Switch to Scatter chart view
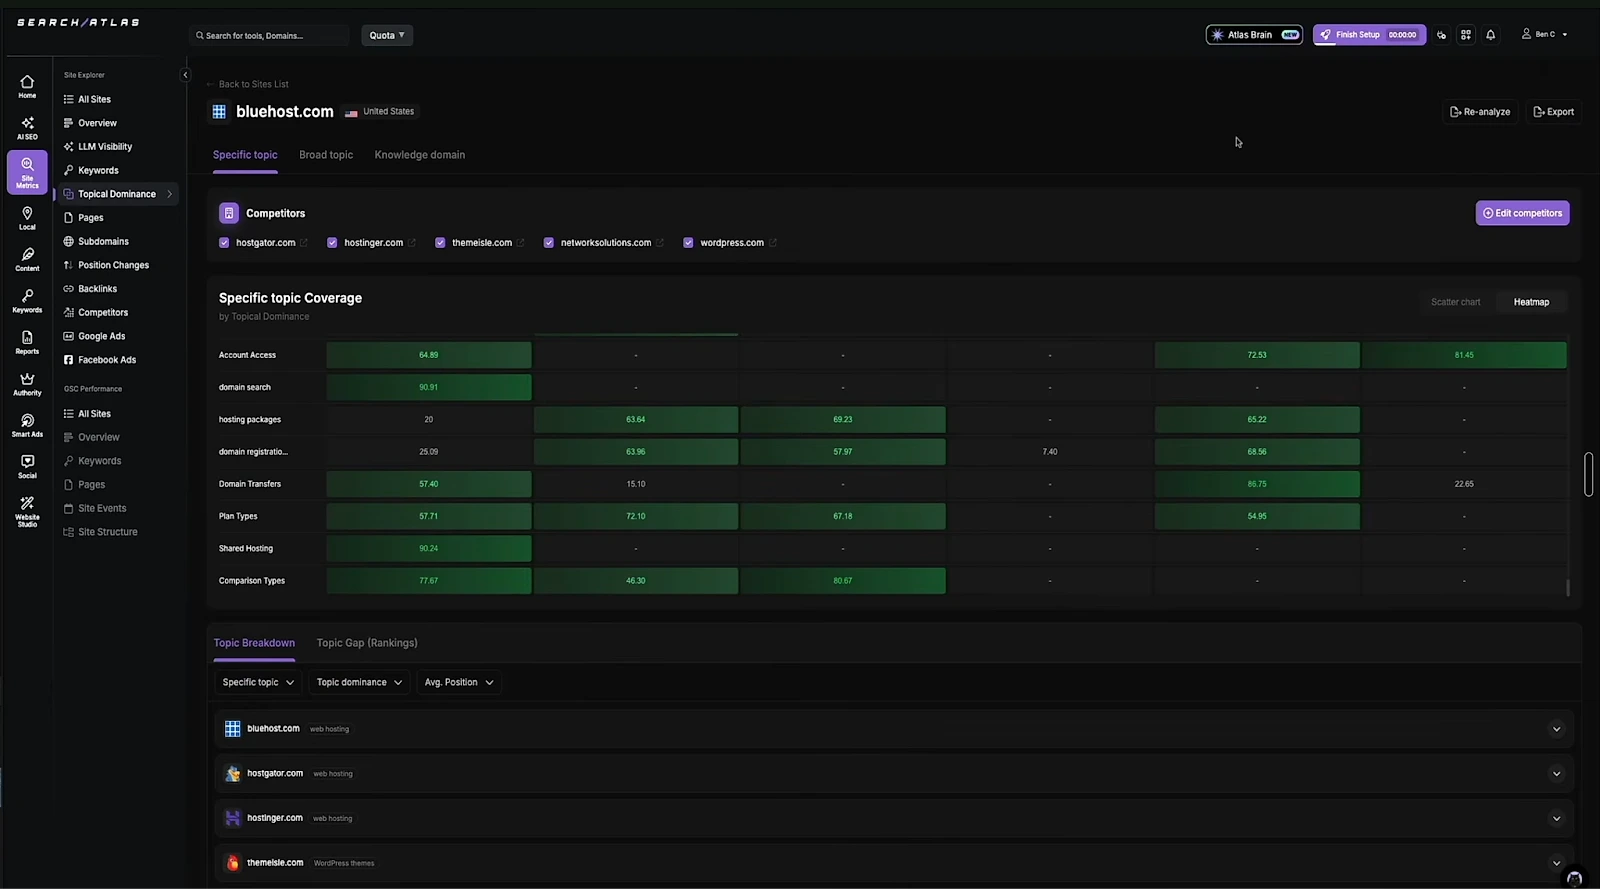This screenshot has height=889, width=1600. point(1455,302)
